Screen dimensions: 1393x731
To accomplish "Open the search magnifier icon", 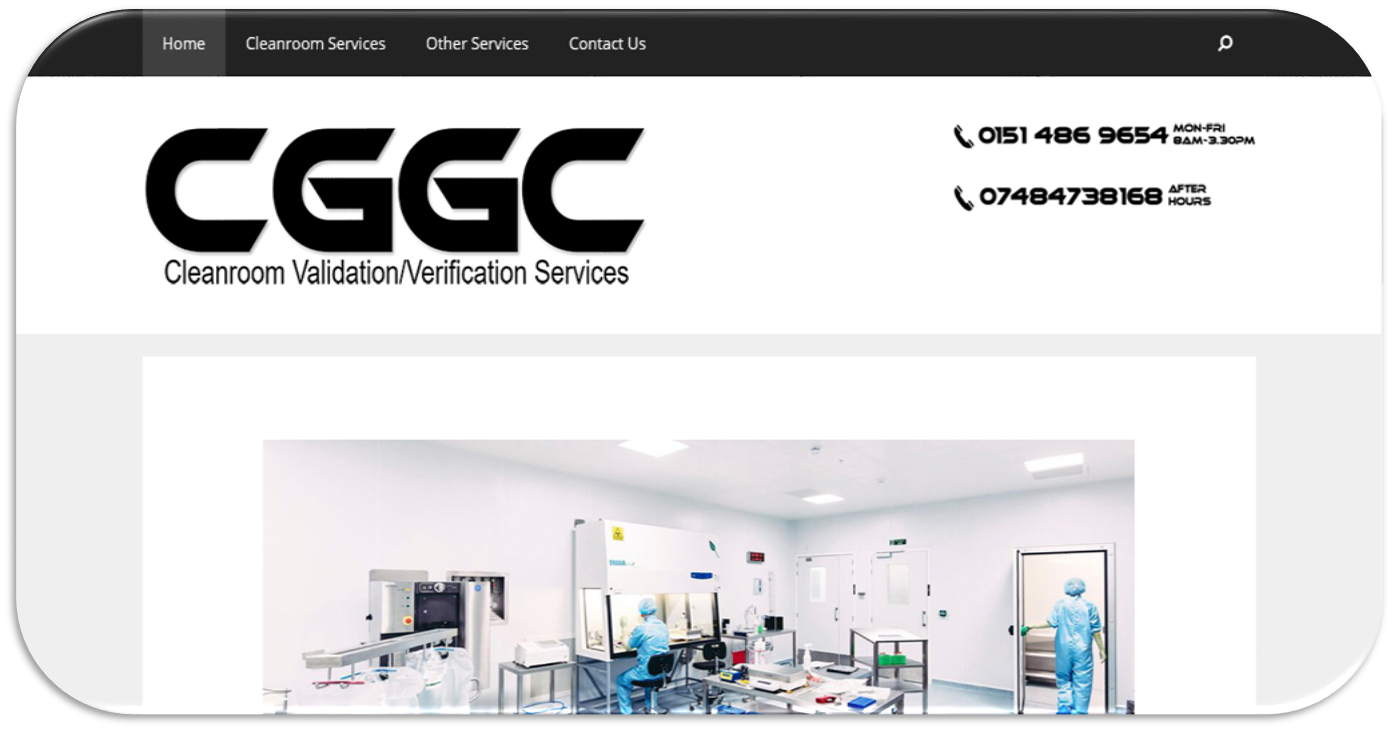I will click(x=1225, y=43).
